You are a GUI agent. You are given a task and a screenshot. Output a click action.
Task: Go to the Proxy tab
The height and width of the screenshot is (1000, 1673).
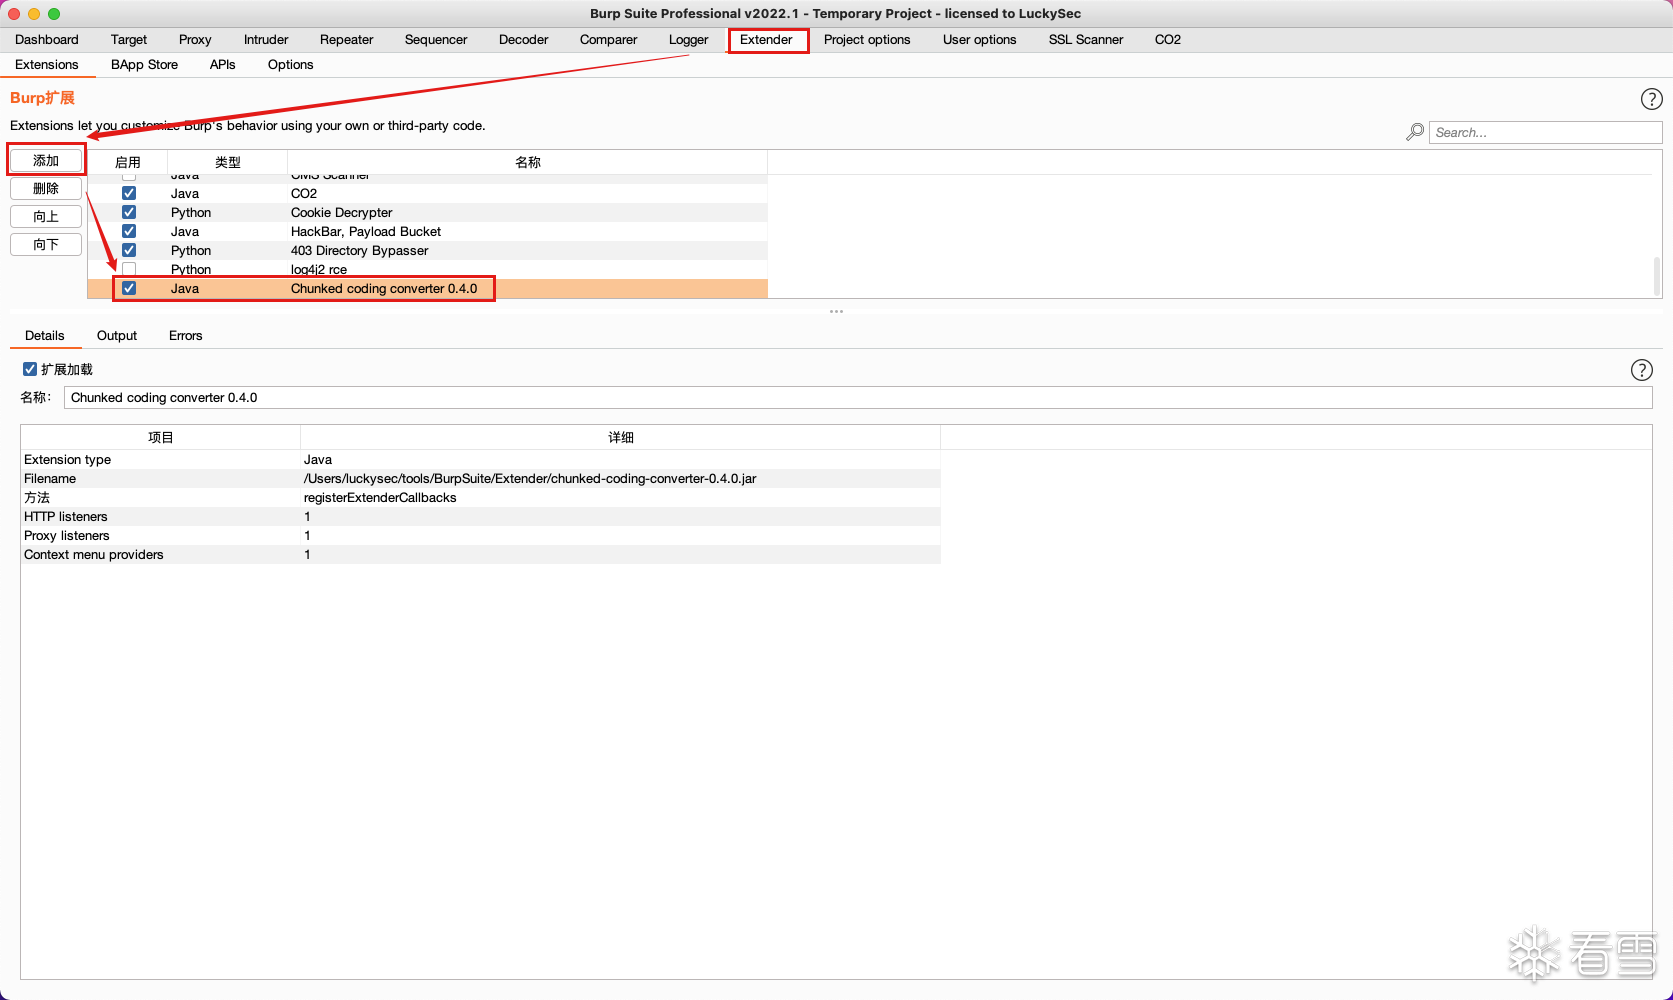(195, 40)
